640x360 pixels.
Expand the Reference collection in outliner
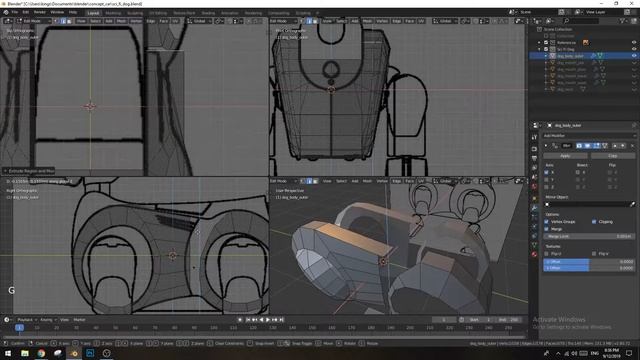[540, 42]
